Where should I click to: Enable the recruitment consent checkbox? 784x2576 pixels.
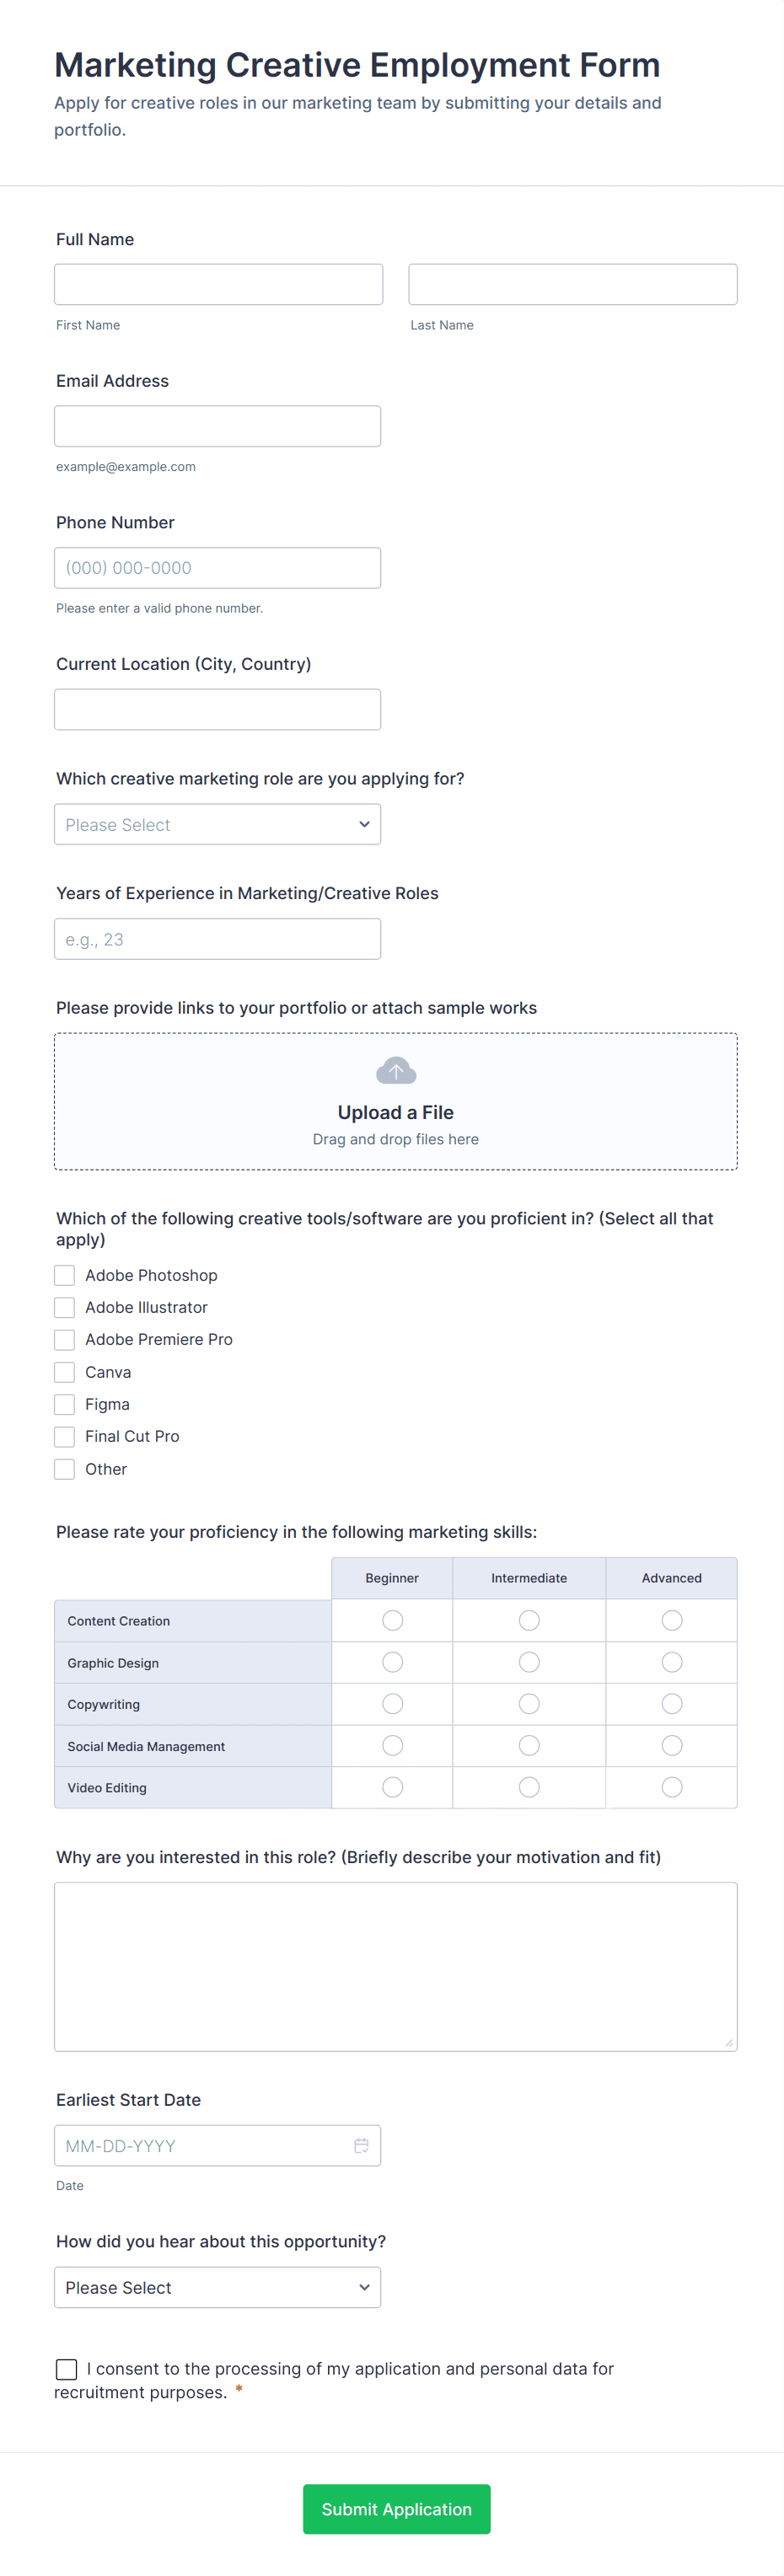(x=67, y=2368)
